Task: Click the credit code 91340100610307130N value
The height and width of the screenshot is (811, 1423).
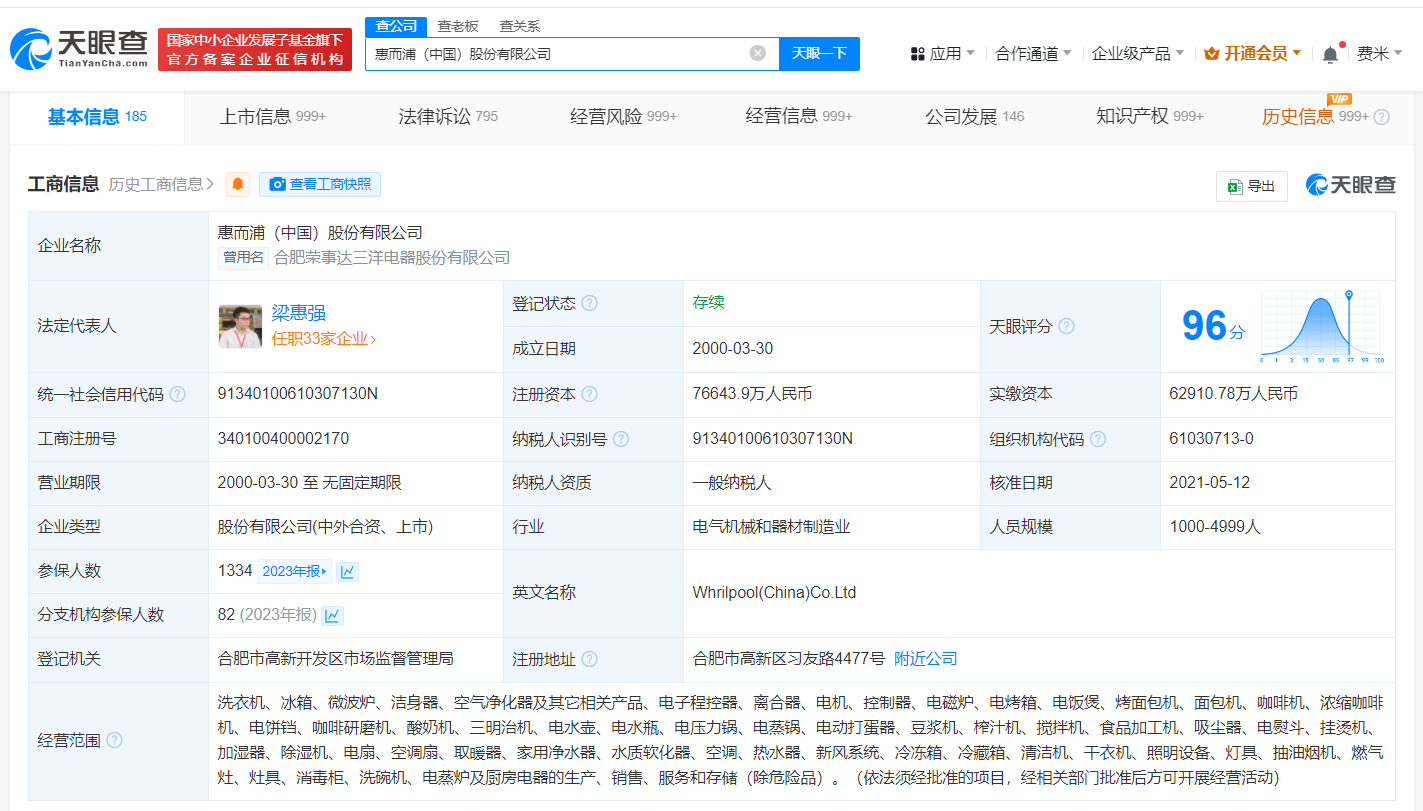Action: (x=298, y=394)
